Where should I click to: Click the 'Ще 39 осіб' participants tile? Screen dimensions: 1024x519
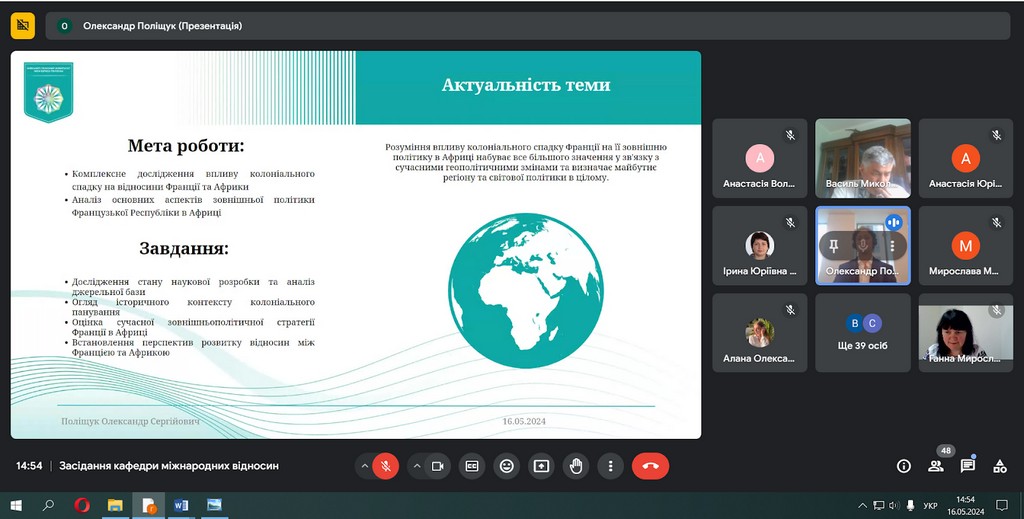point(863,332)
